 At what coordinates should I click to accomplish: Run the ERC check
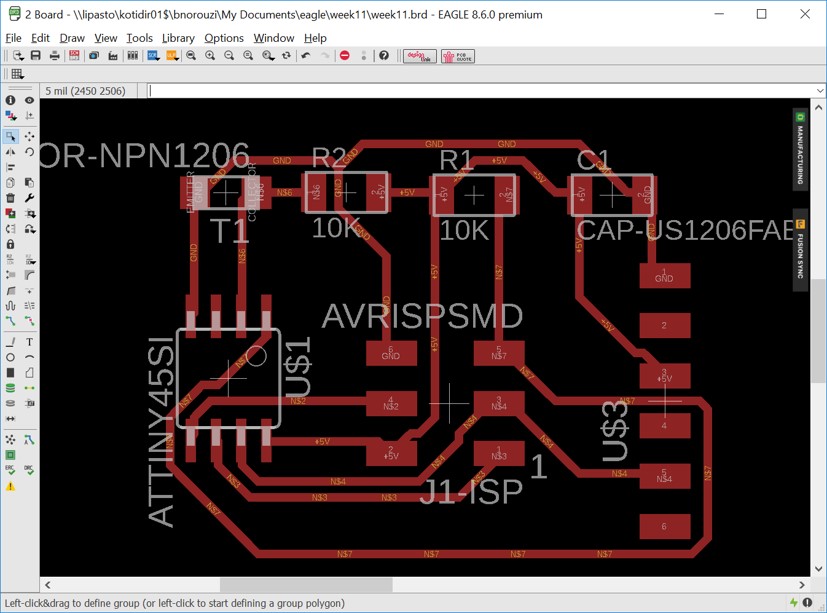pos(11,470)
